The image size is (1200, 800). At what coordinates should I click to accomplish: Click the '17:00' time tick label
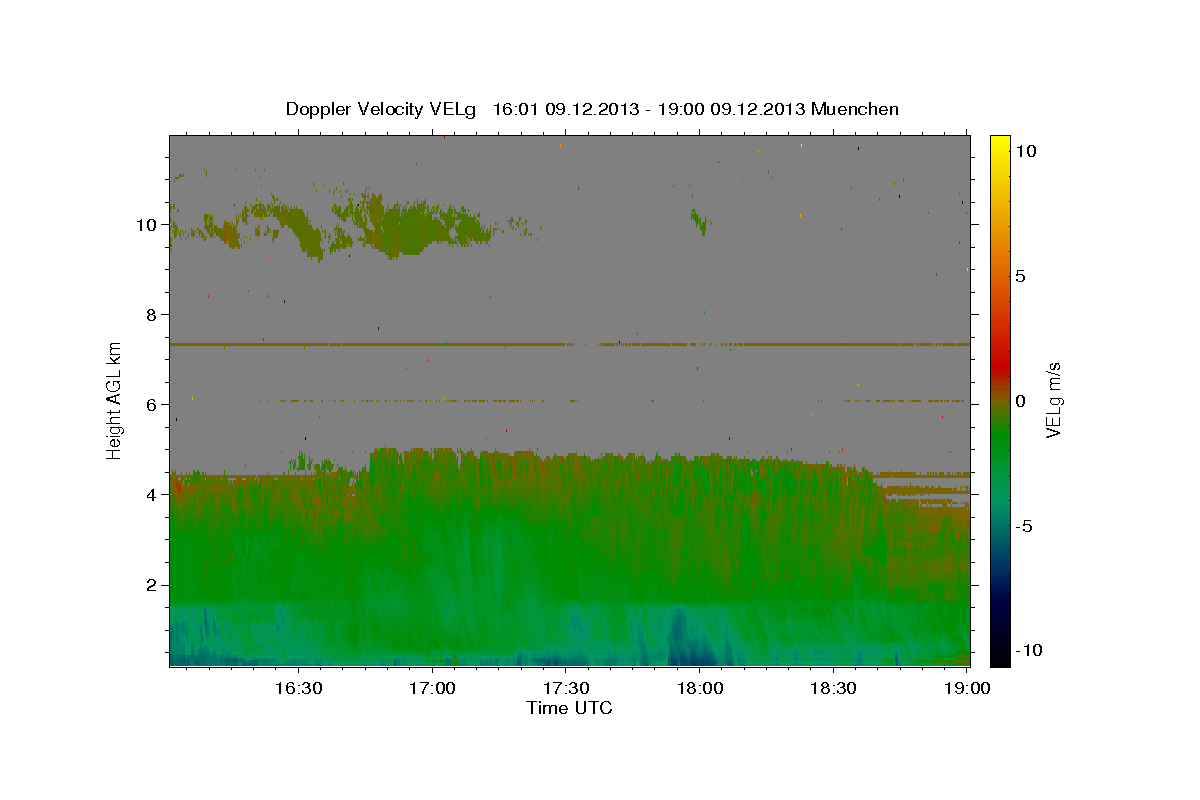432,689
